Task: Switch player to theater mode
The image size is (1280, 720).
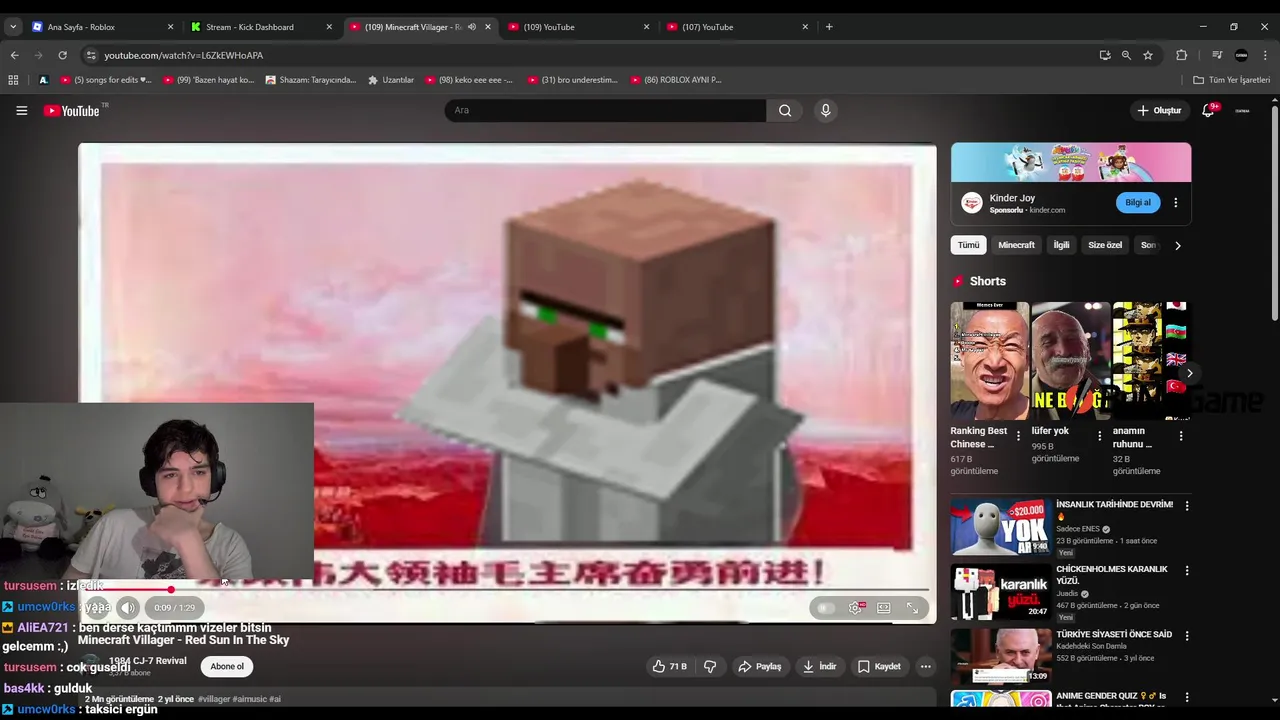Action: coord(884,608)
